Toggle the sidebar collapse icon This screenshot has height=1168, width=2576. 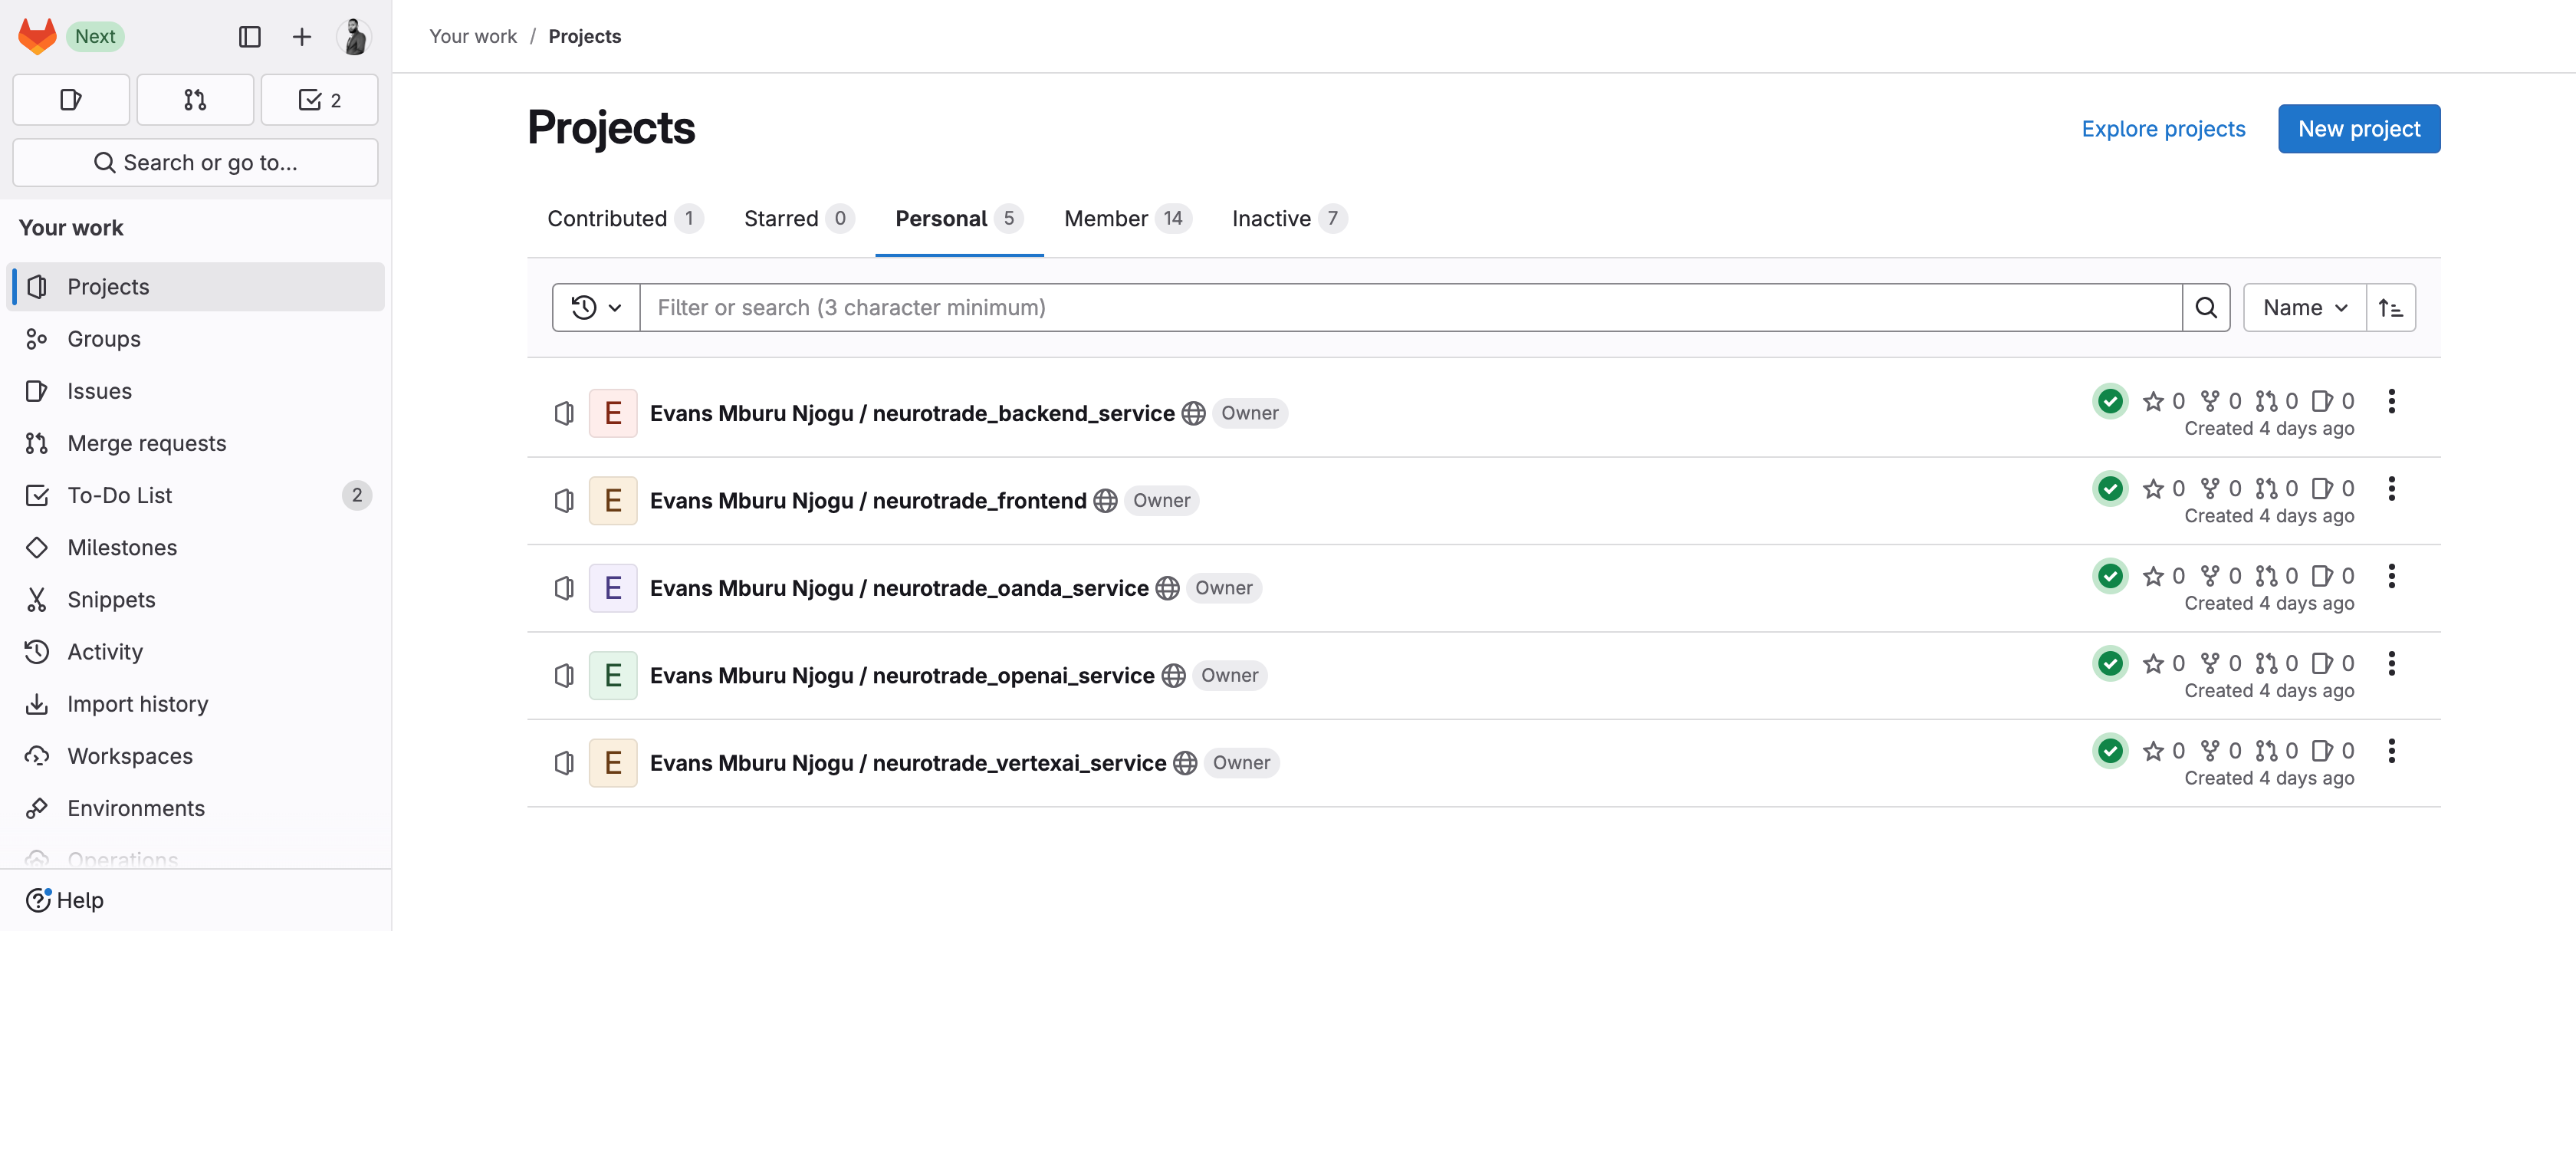pos(250,37)
